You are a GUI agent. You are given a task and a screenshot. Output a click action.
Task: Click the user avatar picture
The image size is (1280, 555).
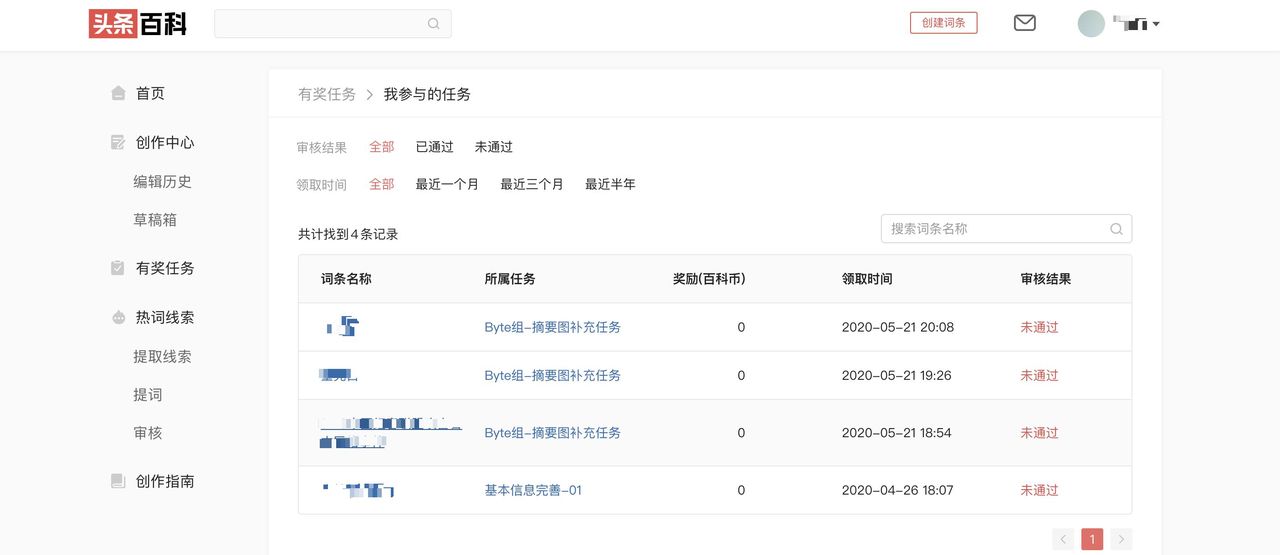[x=1091, y=24]
